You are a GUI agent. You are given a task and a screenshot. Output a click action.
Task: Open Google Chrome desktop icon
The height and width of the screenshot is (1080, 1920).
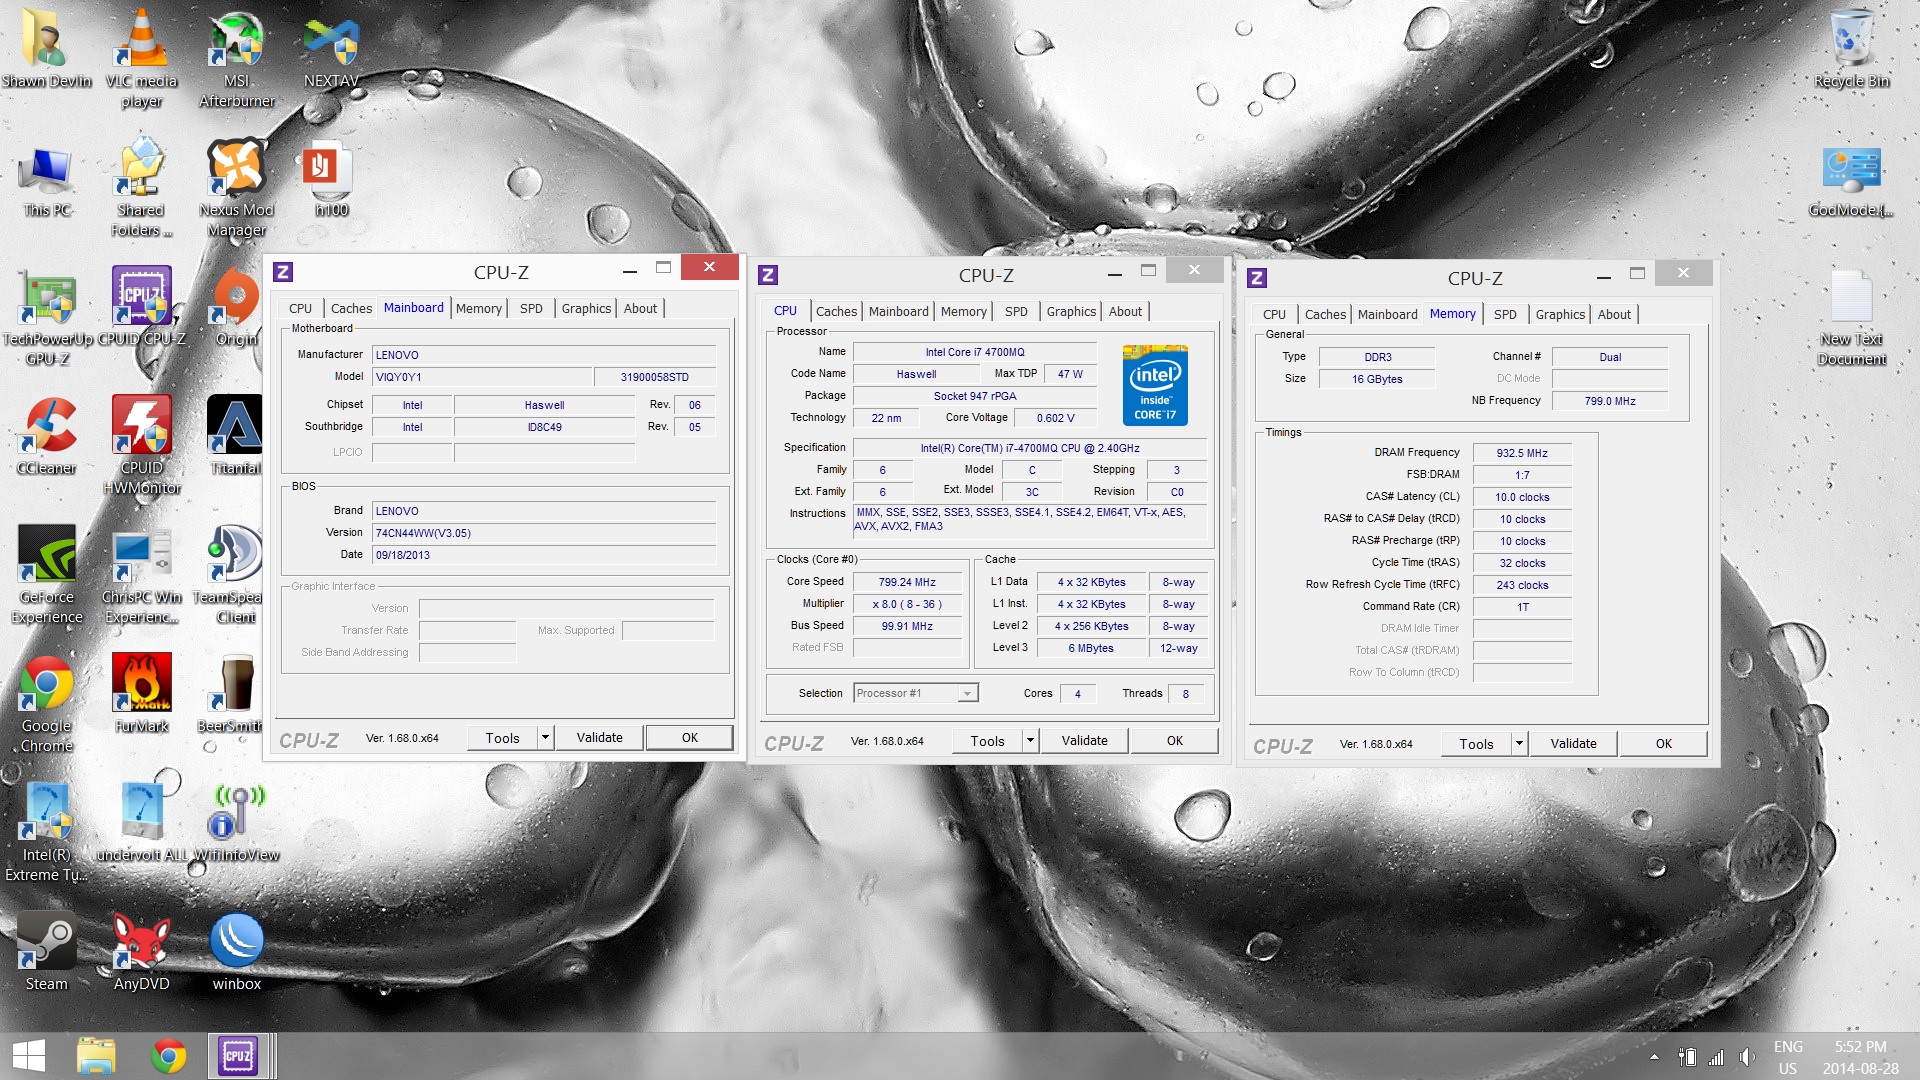pos(47,704)
